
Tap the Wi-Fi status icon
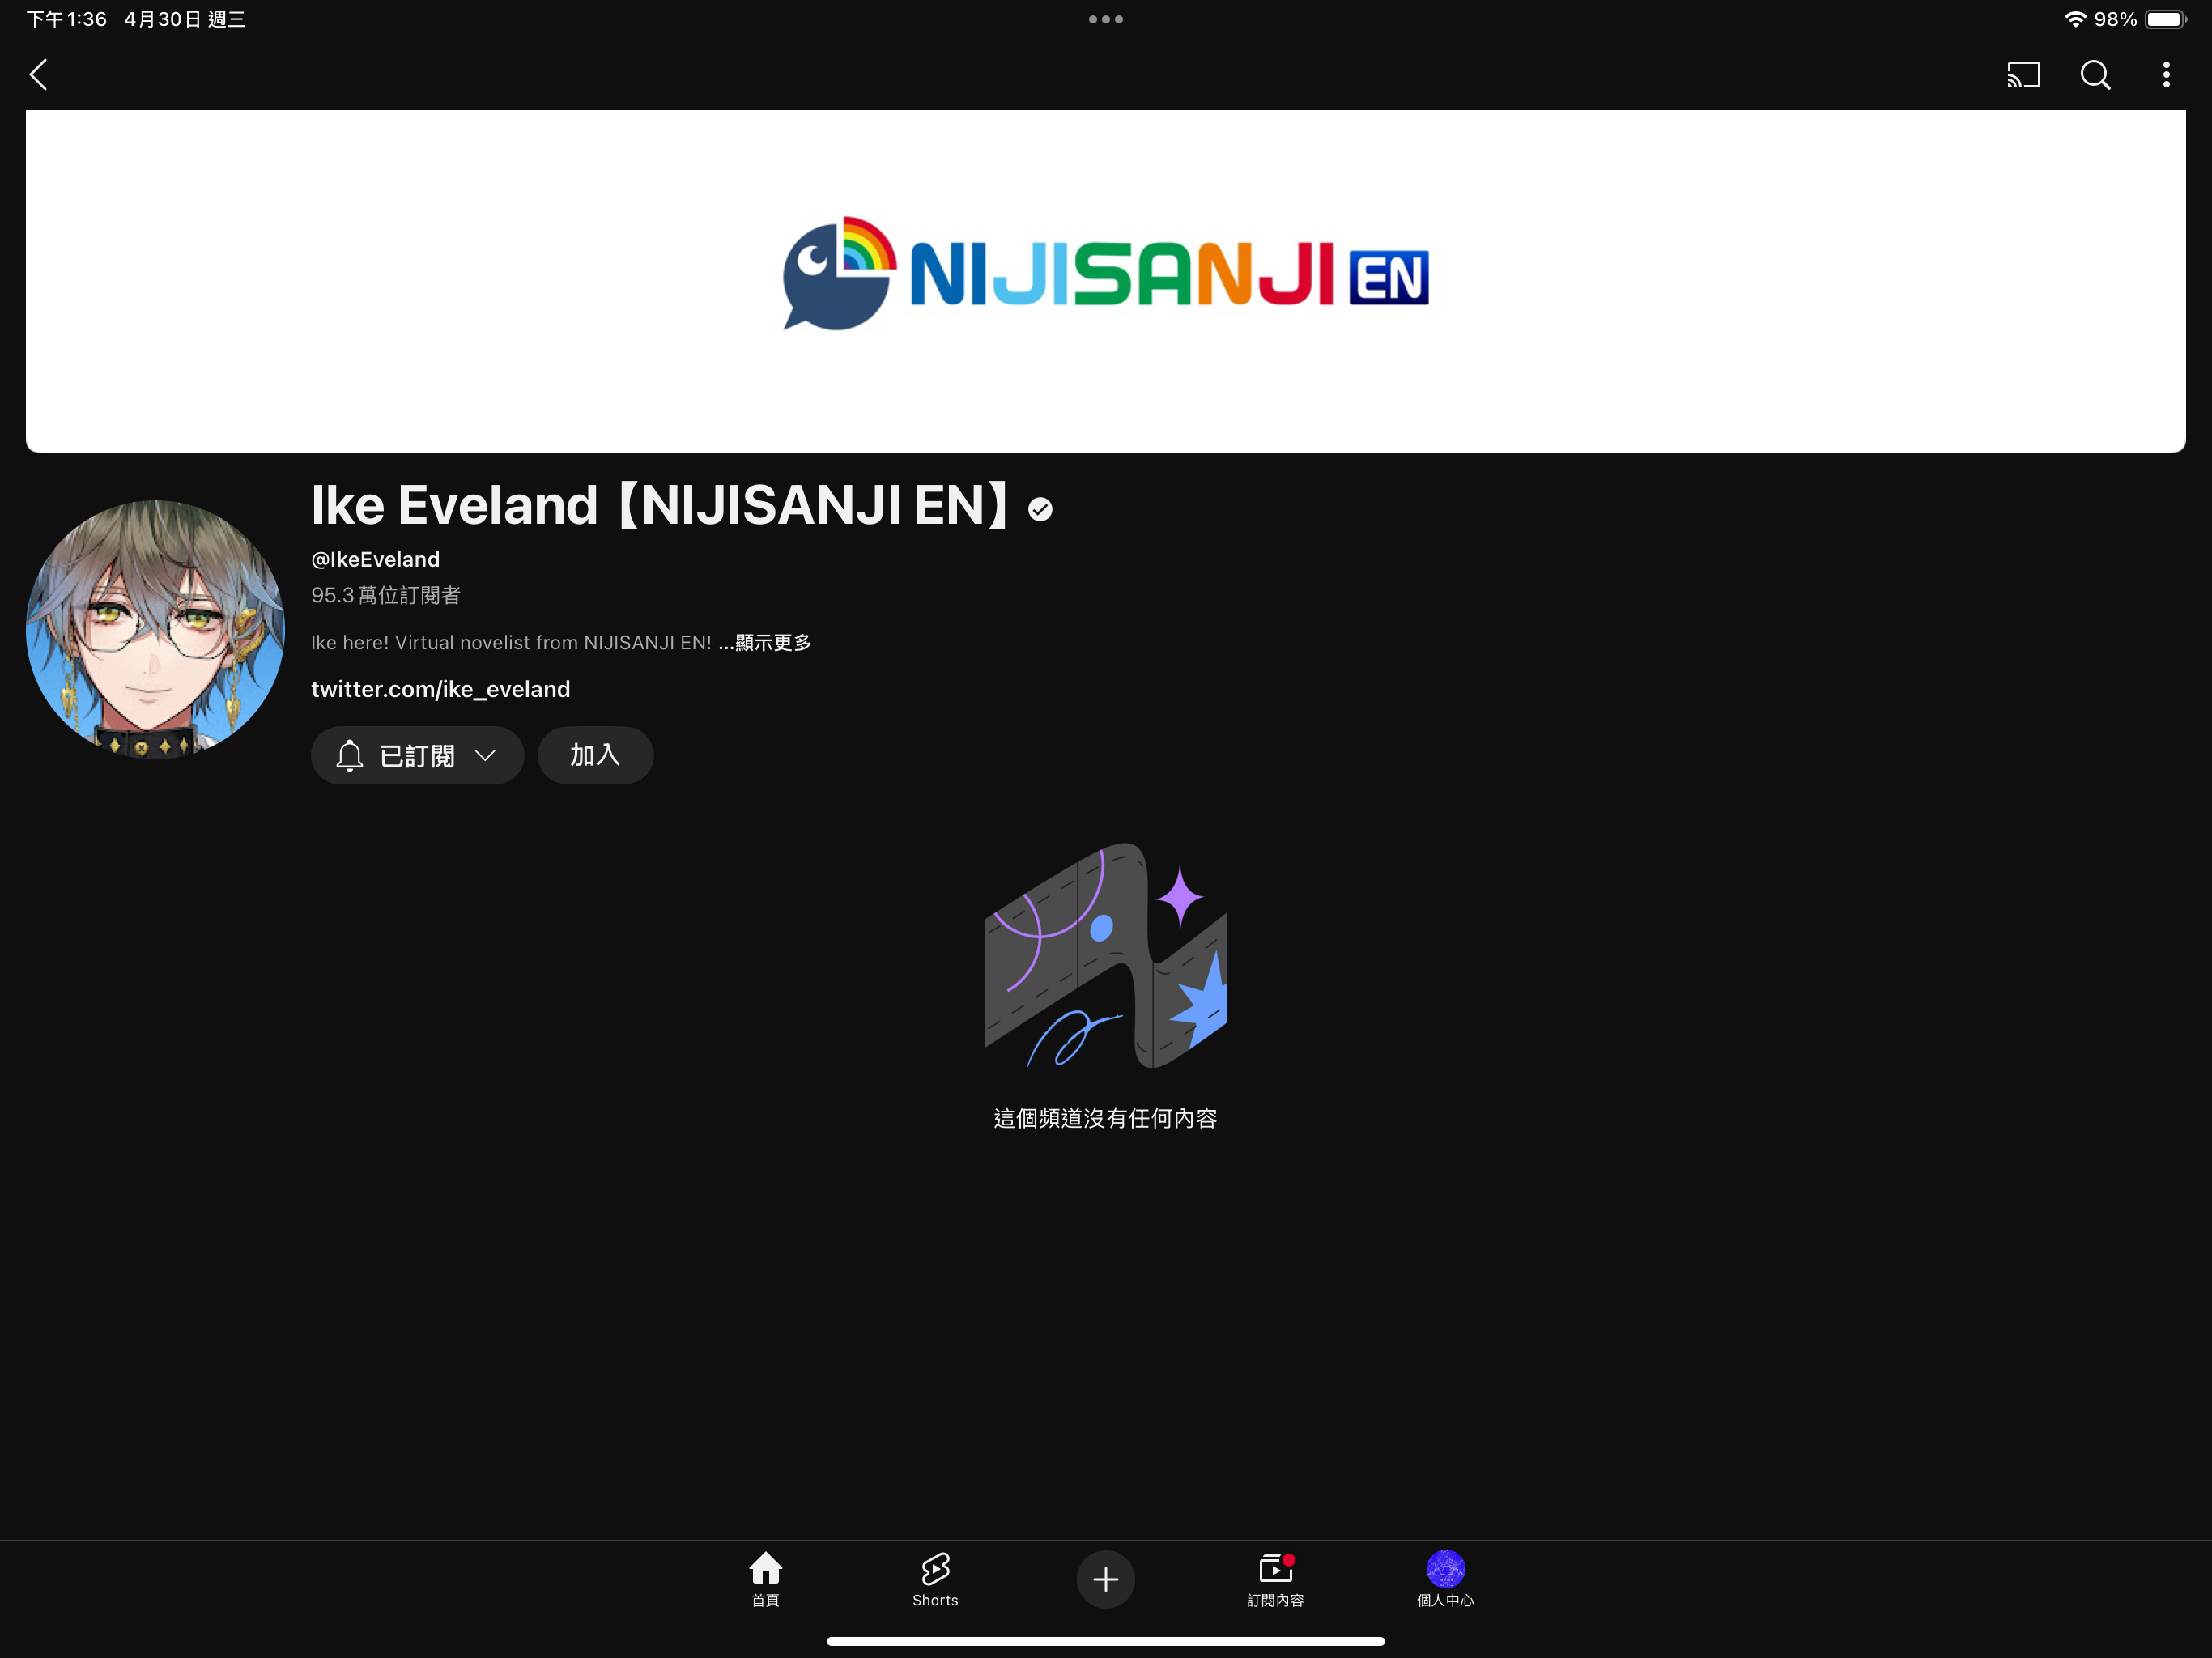click(2075, 19)
